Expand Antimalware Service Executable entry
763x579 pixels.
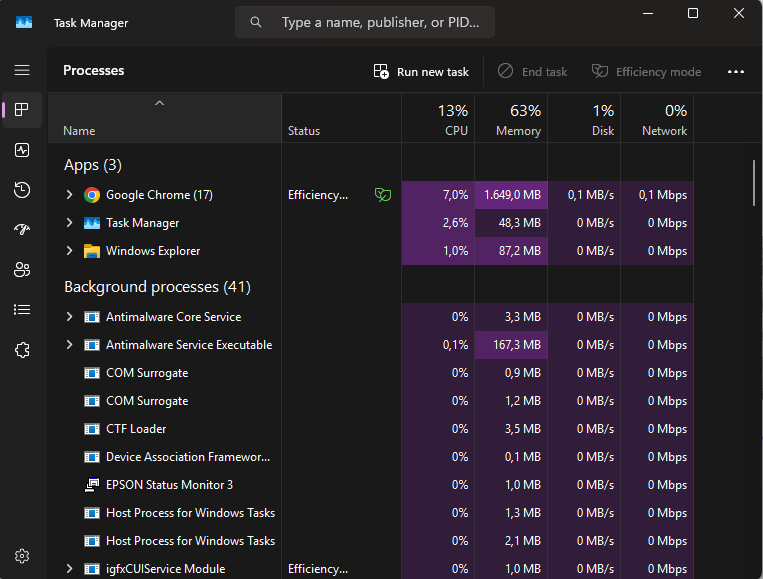pyautogui.click(x=69, y=345)
